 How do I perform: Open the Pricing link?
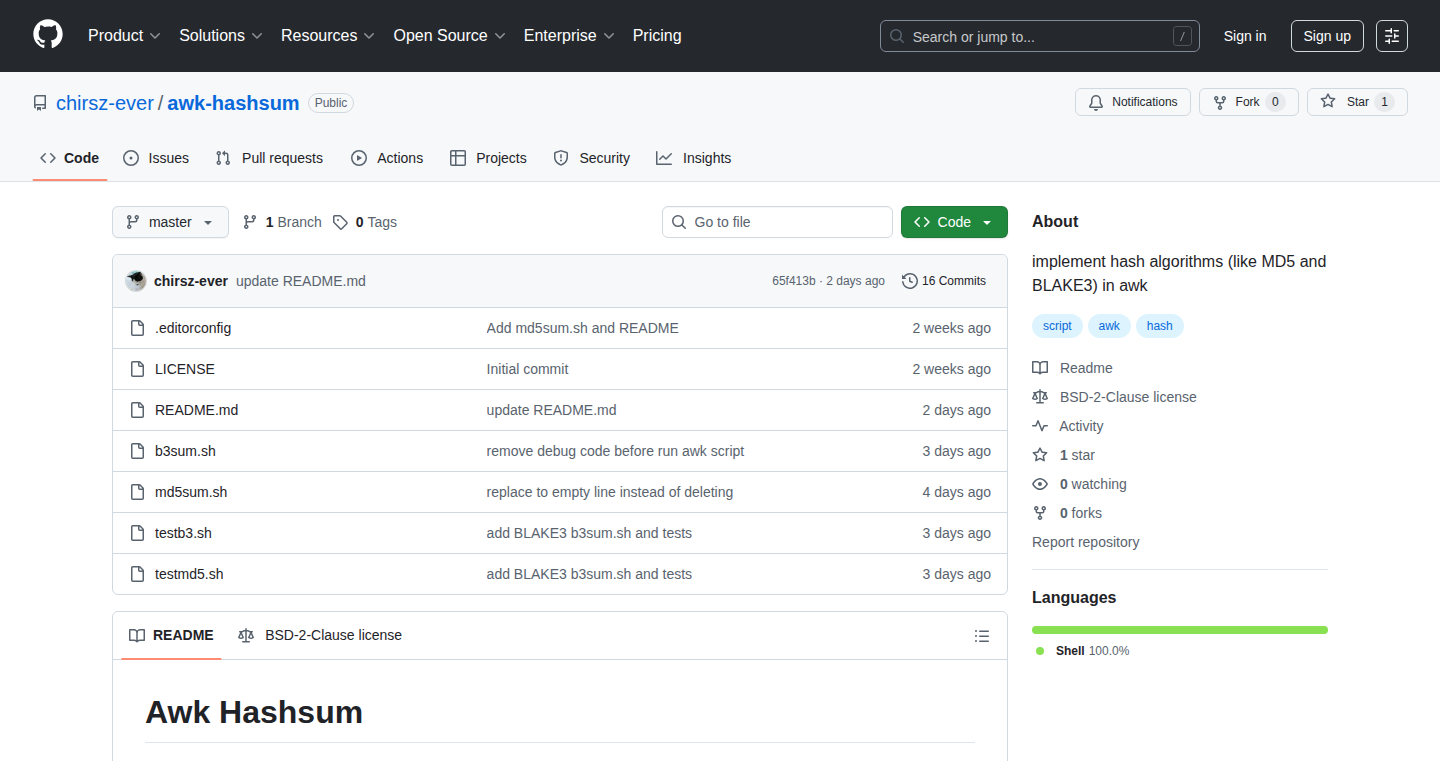[657, 35]
